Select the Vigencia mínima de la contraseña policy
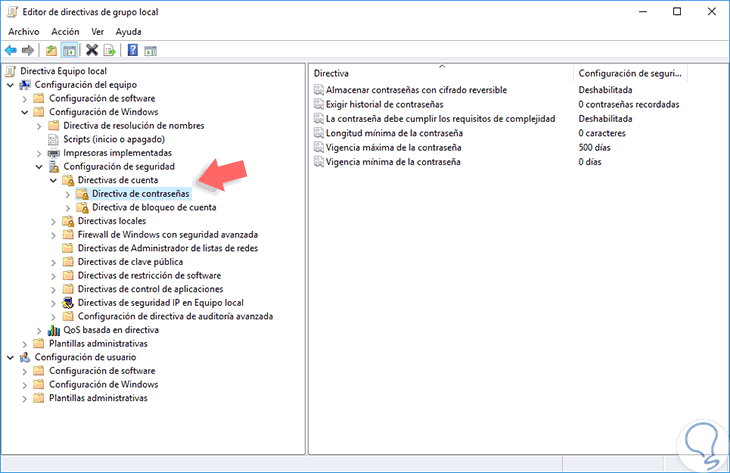The height and width of the screenshot is (473, 730). point(393,162)
